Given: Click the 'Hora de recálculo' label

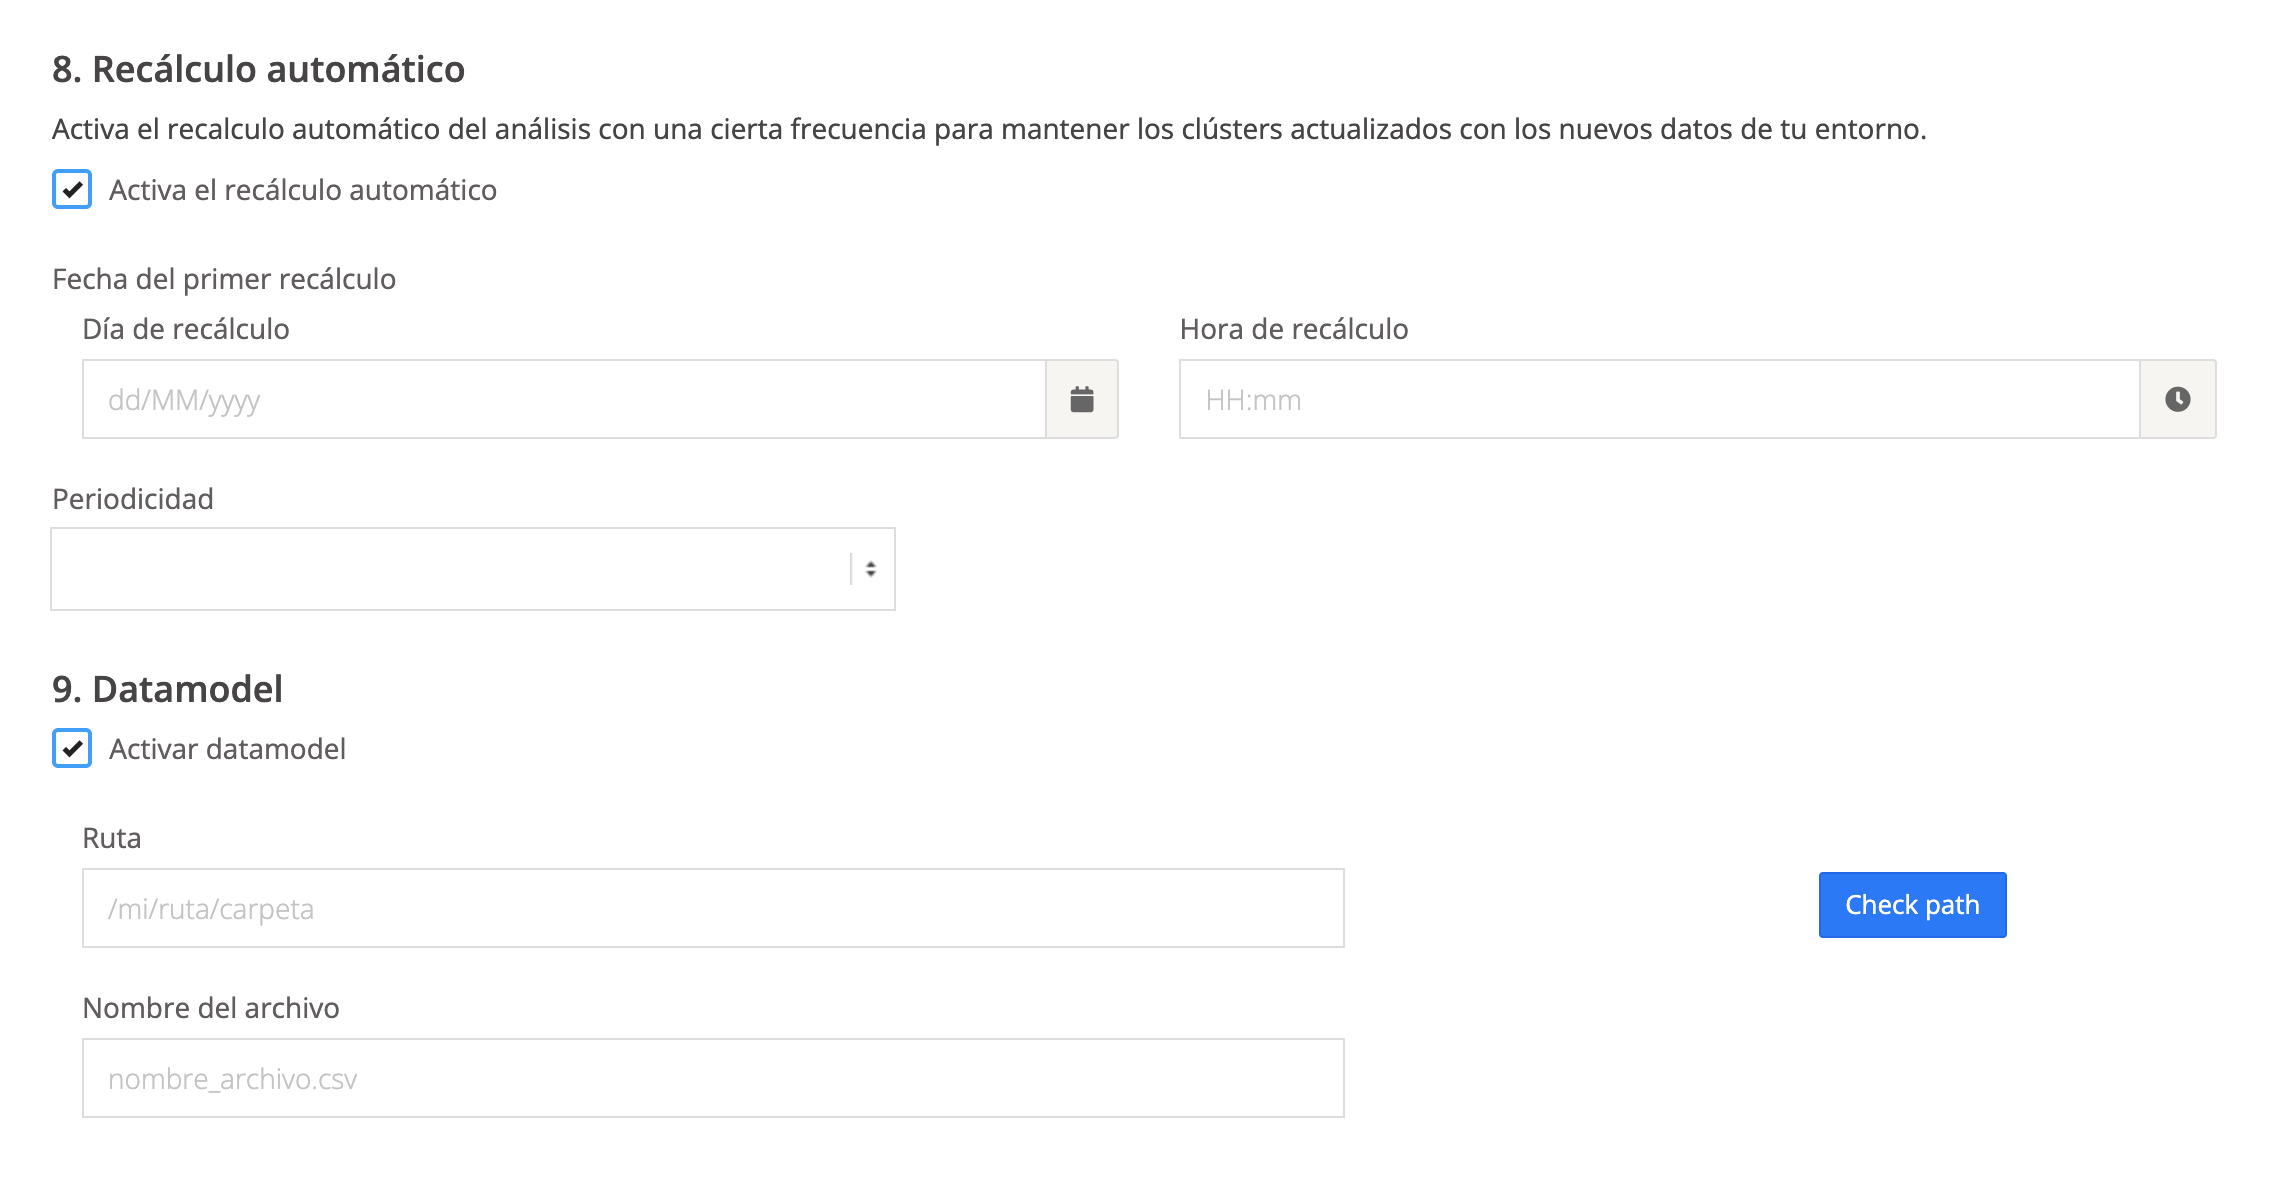Looking at the screenshot, I should (1293, 329).
